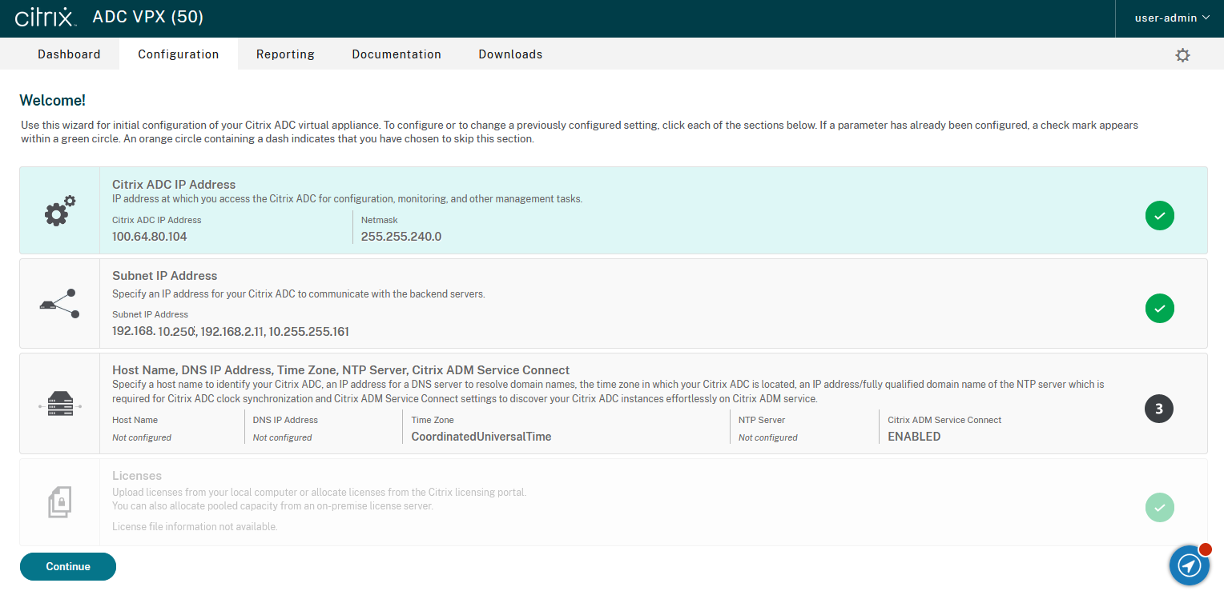Image resolution: width=1224 pixels, height=600 pixels.
Task: Select the Subnet IP Address network icon
Action: coord(59,302)
